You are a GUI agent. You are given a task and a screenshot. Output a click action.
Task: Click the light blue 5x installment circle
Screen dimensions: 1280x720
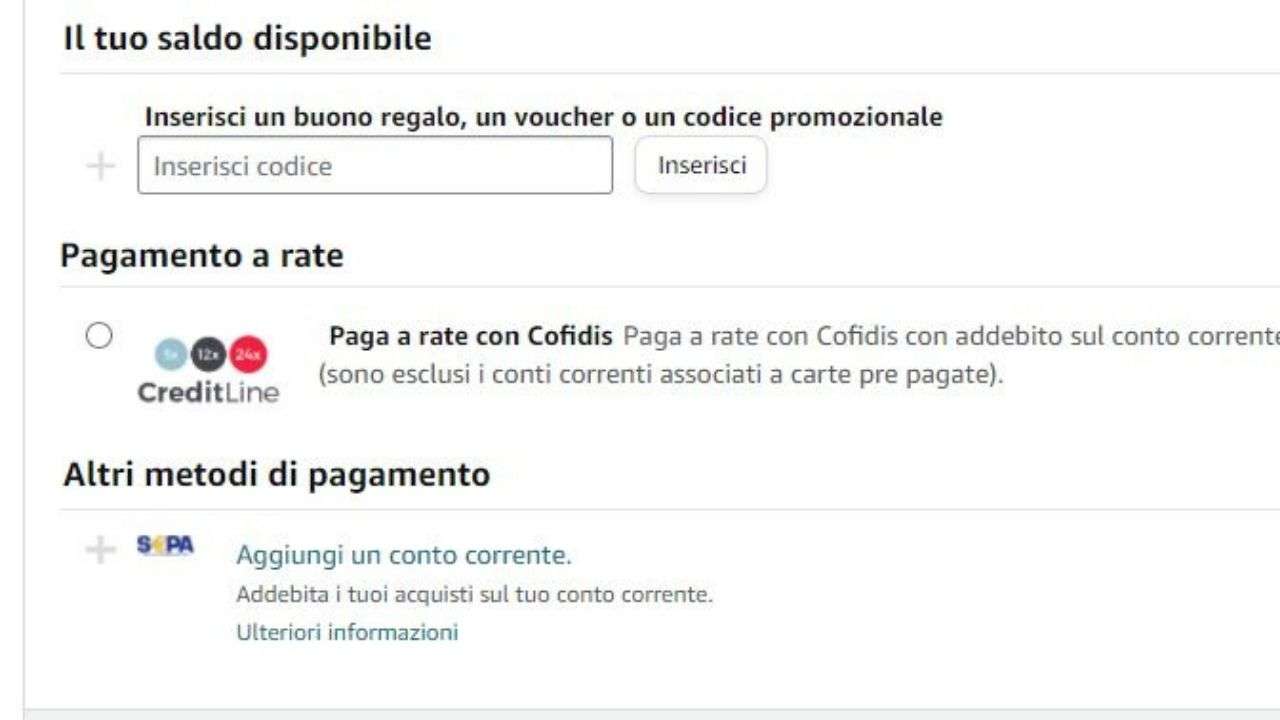tap(171, 355)
